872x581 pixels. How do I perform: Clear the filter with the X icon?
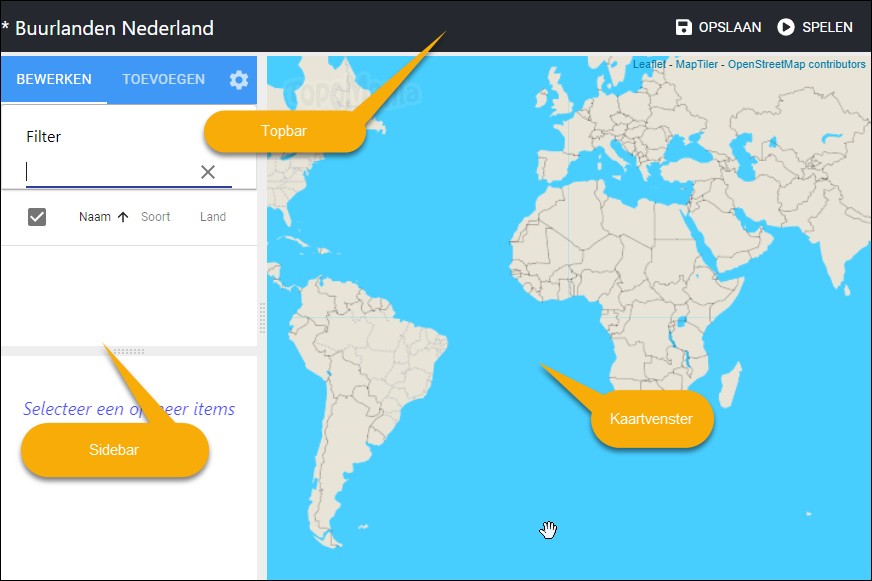point(208,172)
